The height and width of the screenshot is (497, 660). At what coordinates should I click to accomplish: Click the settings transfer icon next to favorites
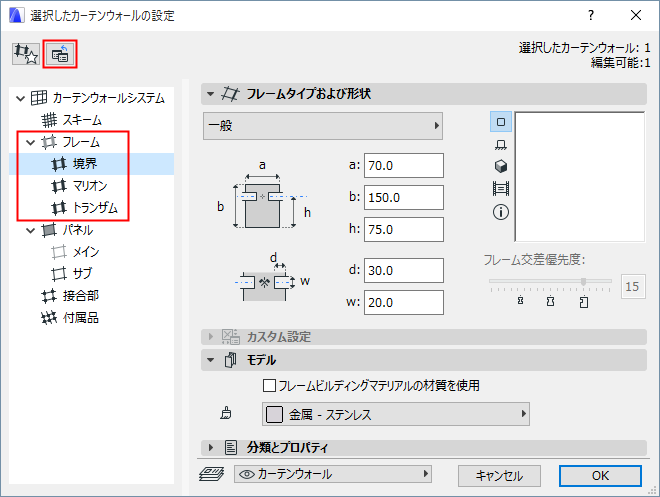60,54
